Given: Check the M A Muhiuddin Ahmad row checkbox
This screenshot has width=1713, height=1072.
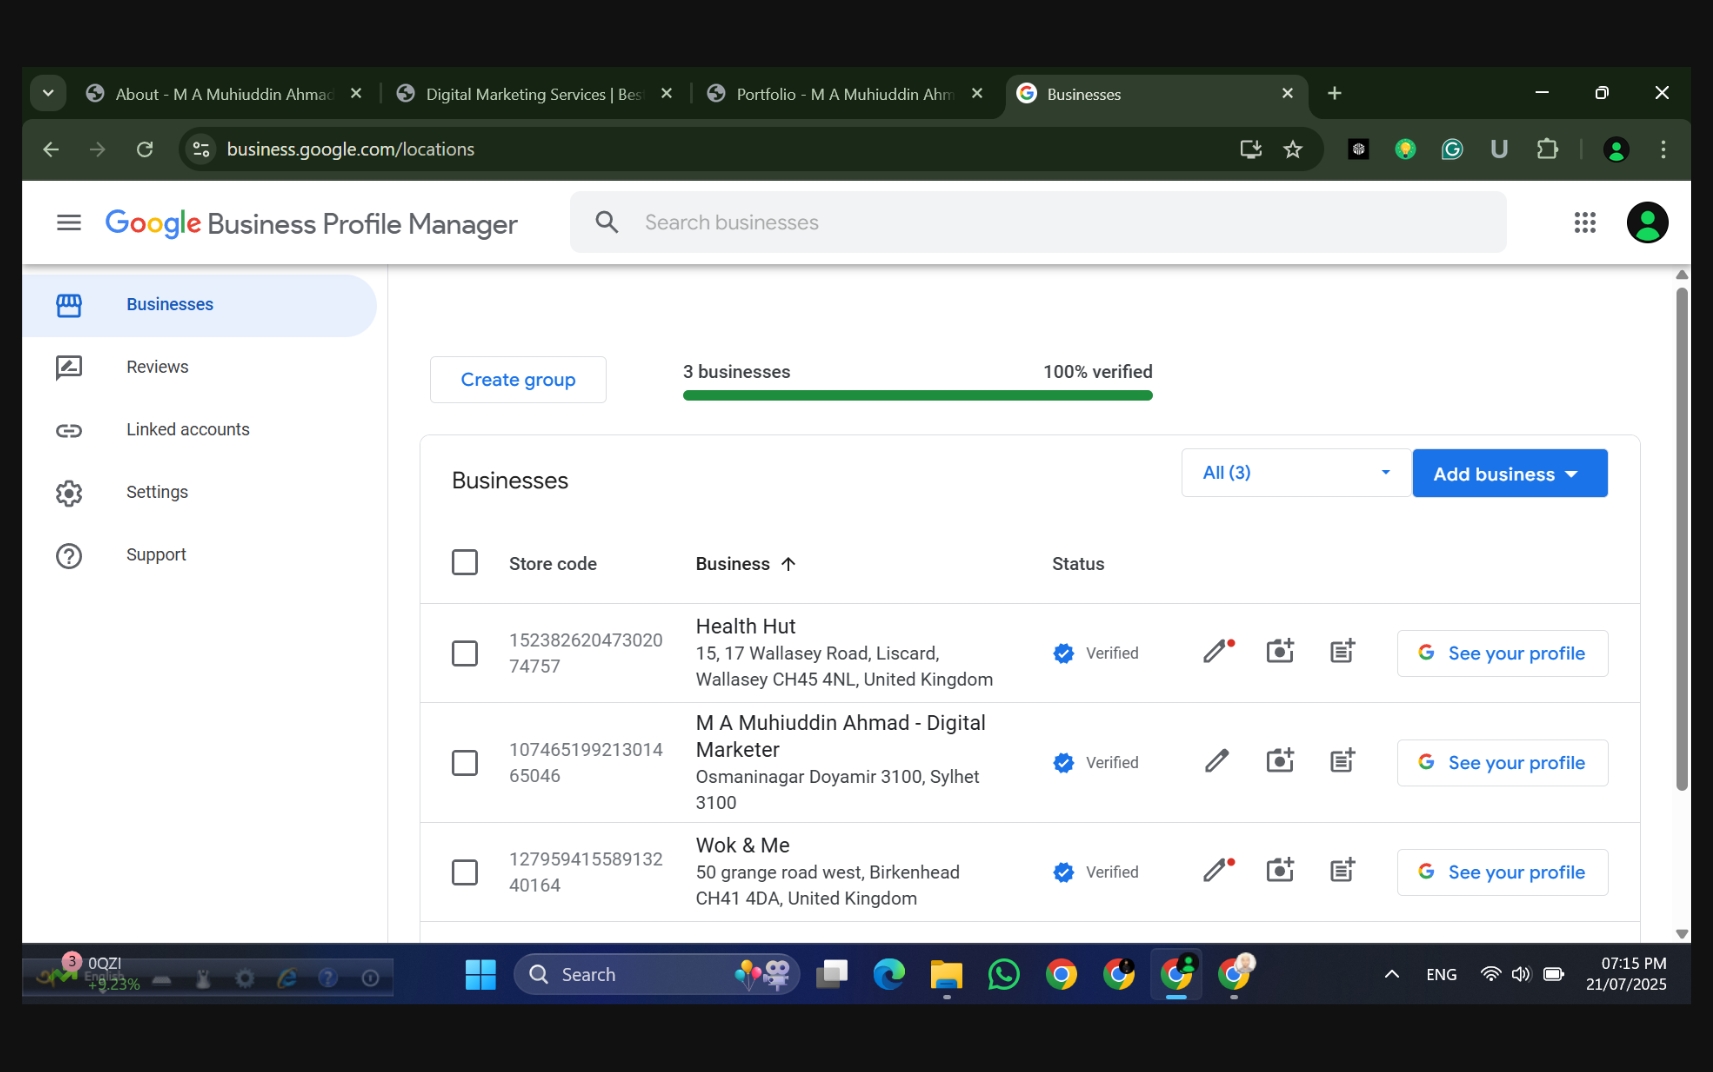Looking at the screenshot, I should pyautogui.click(x=465, y=763).
